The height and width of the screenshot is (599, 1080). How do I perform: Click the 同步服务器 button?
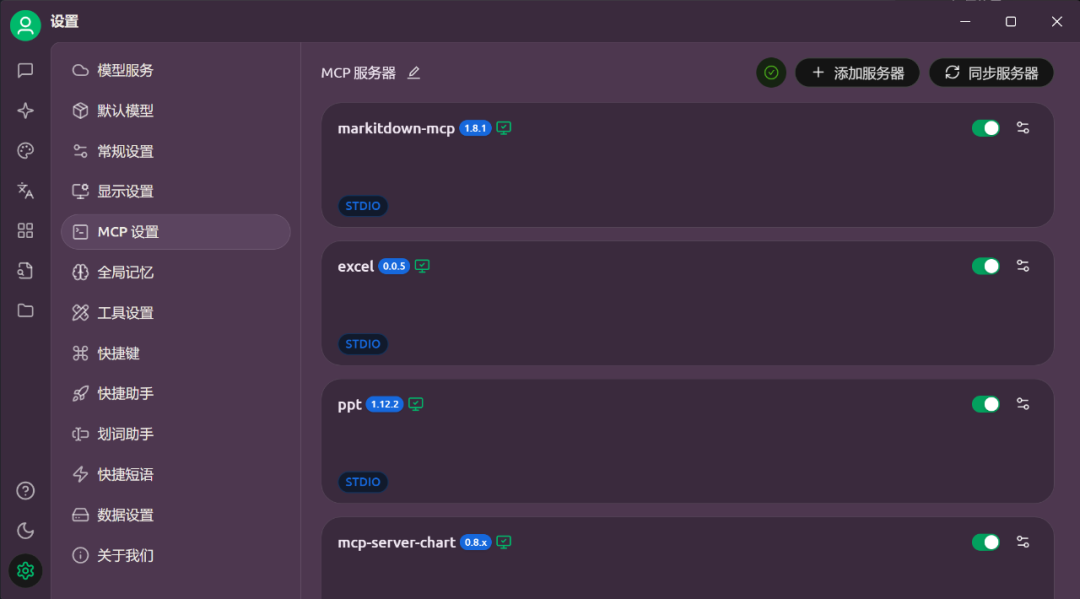(991, 73)
